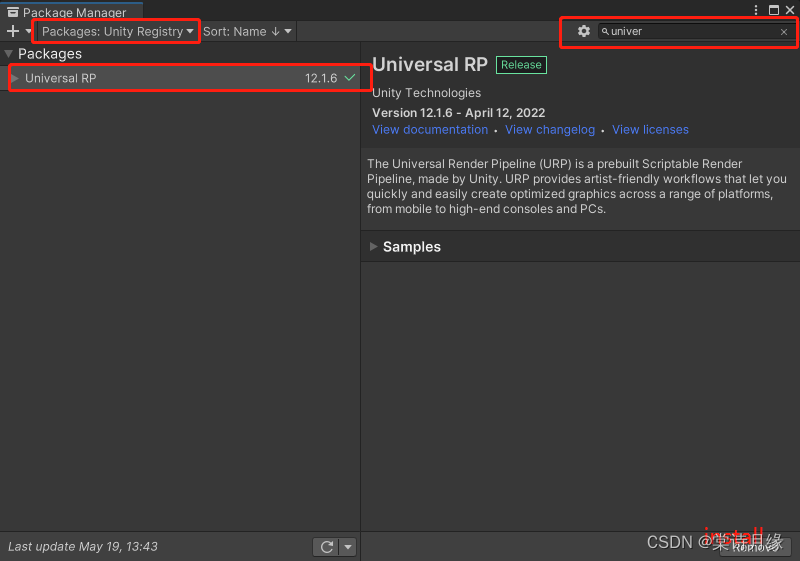Click the version 12.1.6 in list
800x561 pixels.
click(x=321, y=78)
